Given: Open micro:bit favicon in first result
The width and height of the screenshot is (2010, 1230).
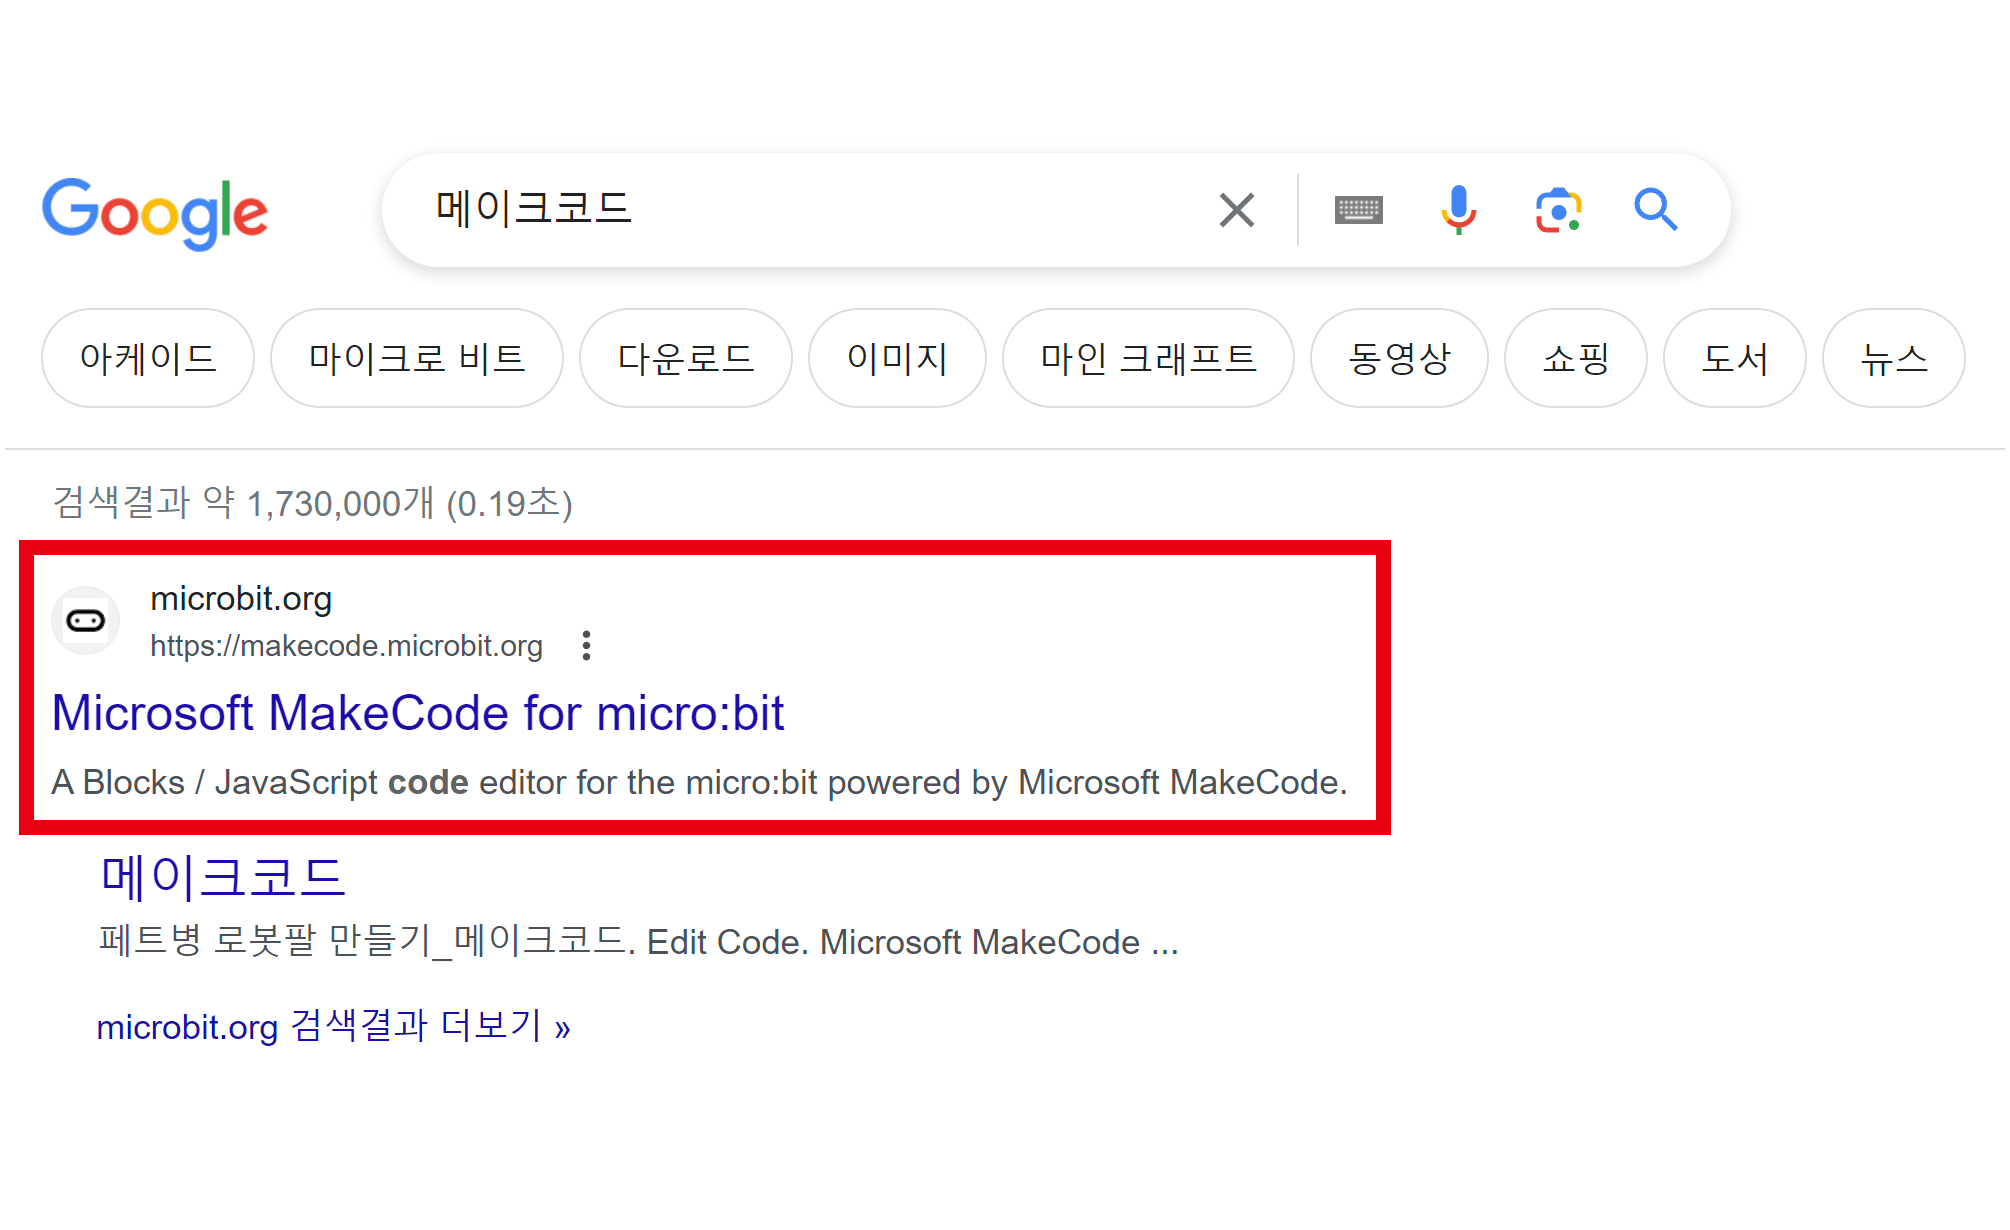Looking at the screenshot, I should click(86, 621).
